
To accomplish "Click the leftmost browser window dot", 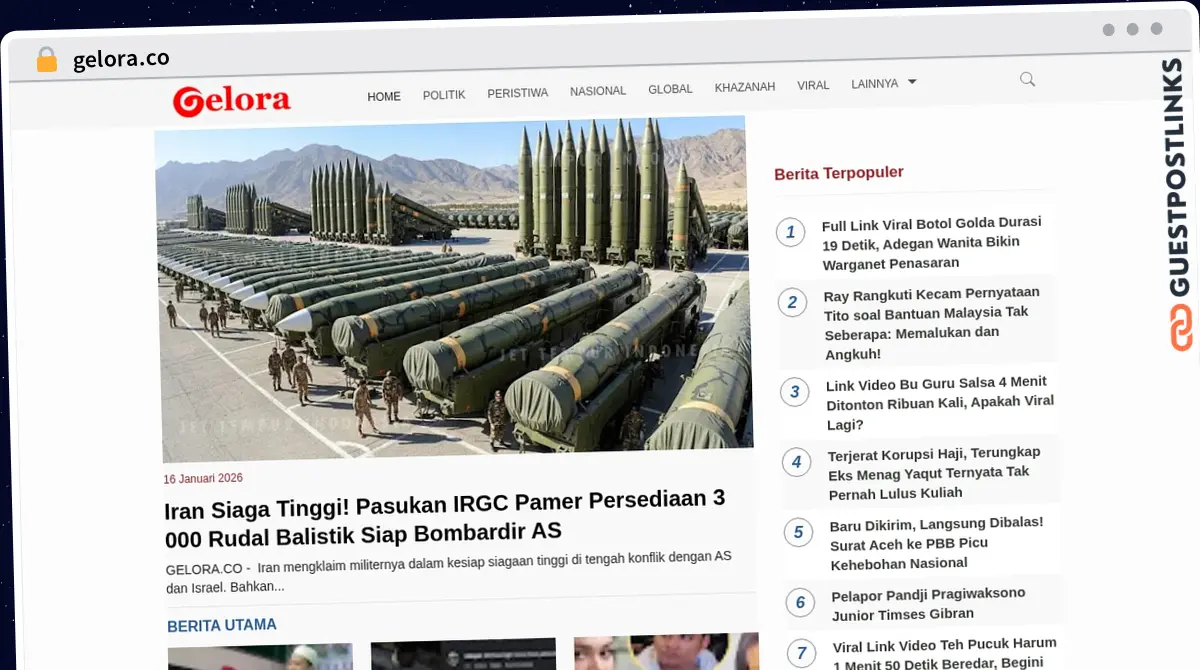I will coord(1108,30).
